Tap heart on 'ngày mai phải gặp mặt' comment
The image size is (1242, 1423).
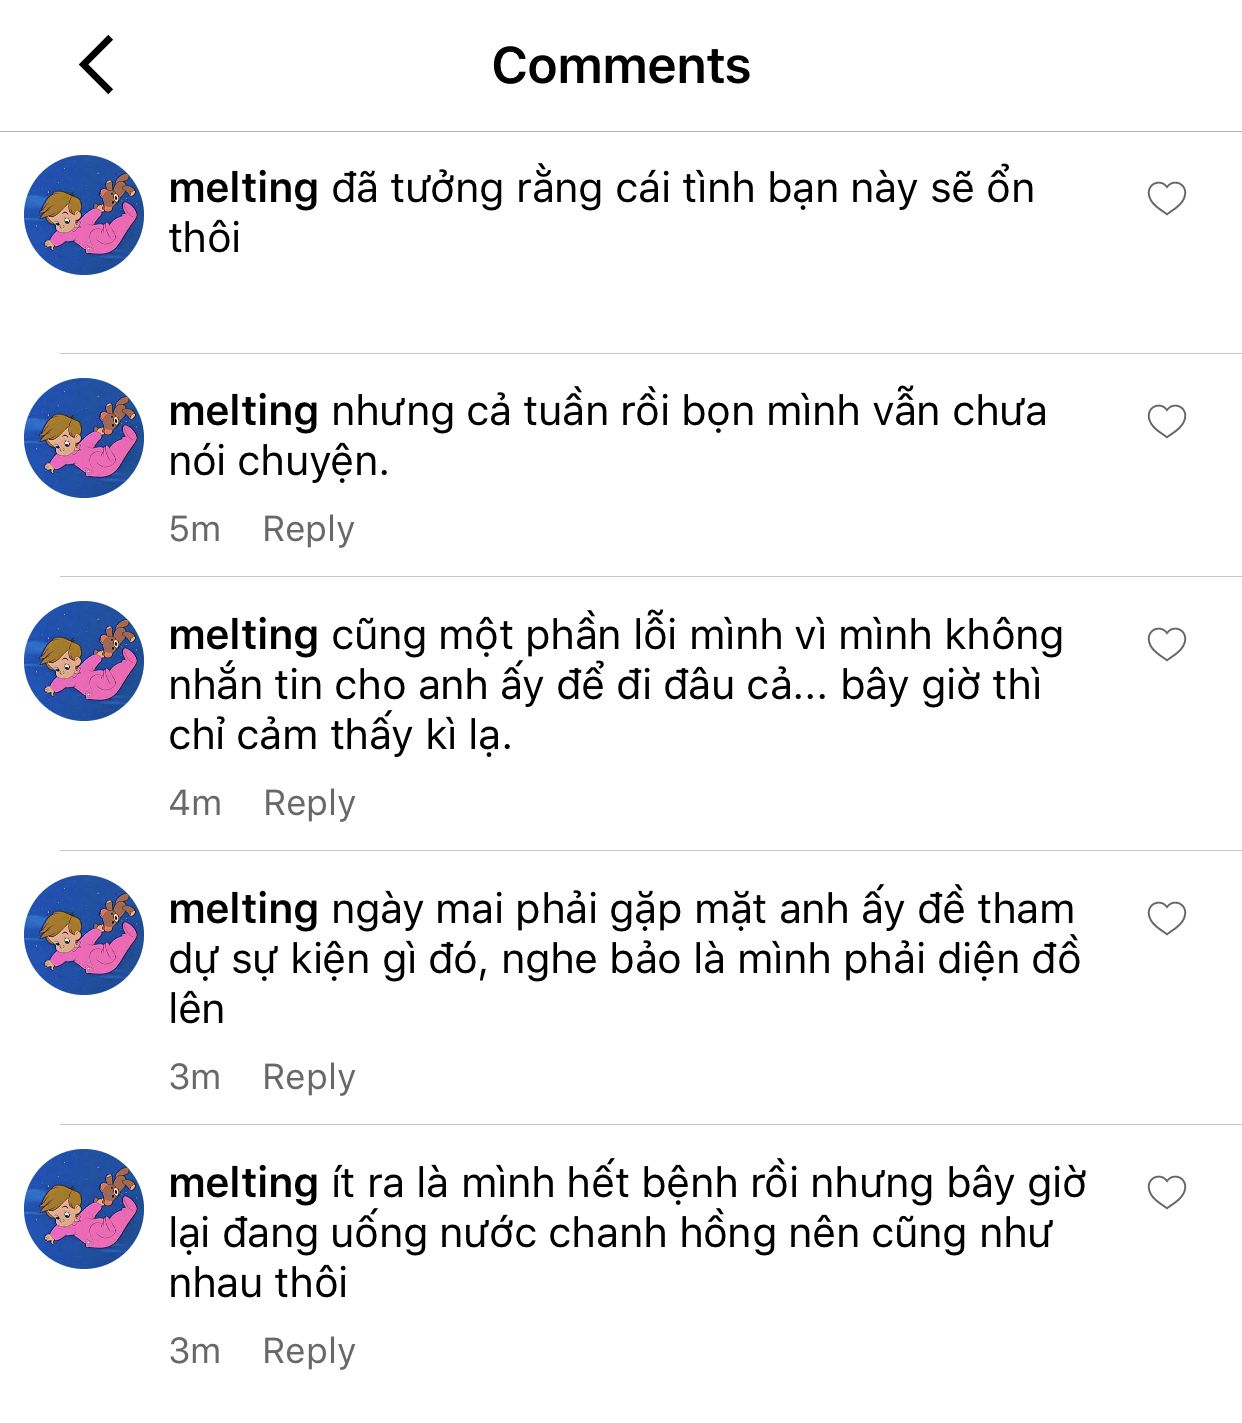pos(1166,918)
